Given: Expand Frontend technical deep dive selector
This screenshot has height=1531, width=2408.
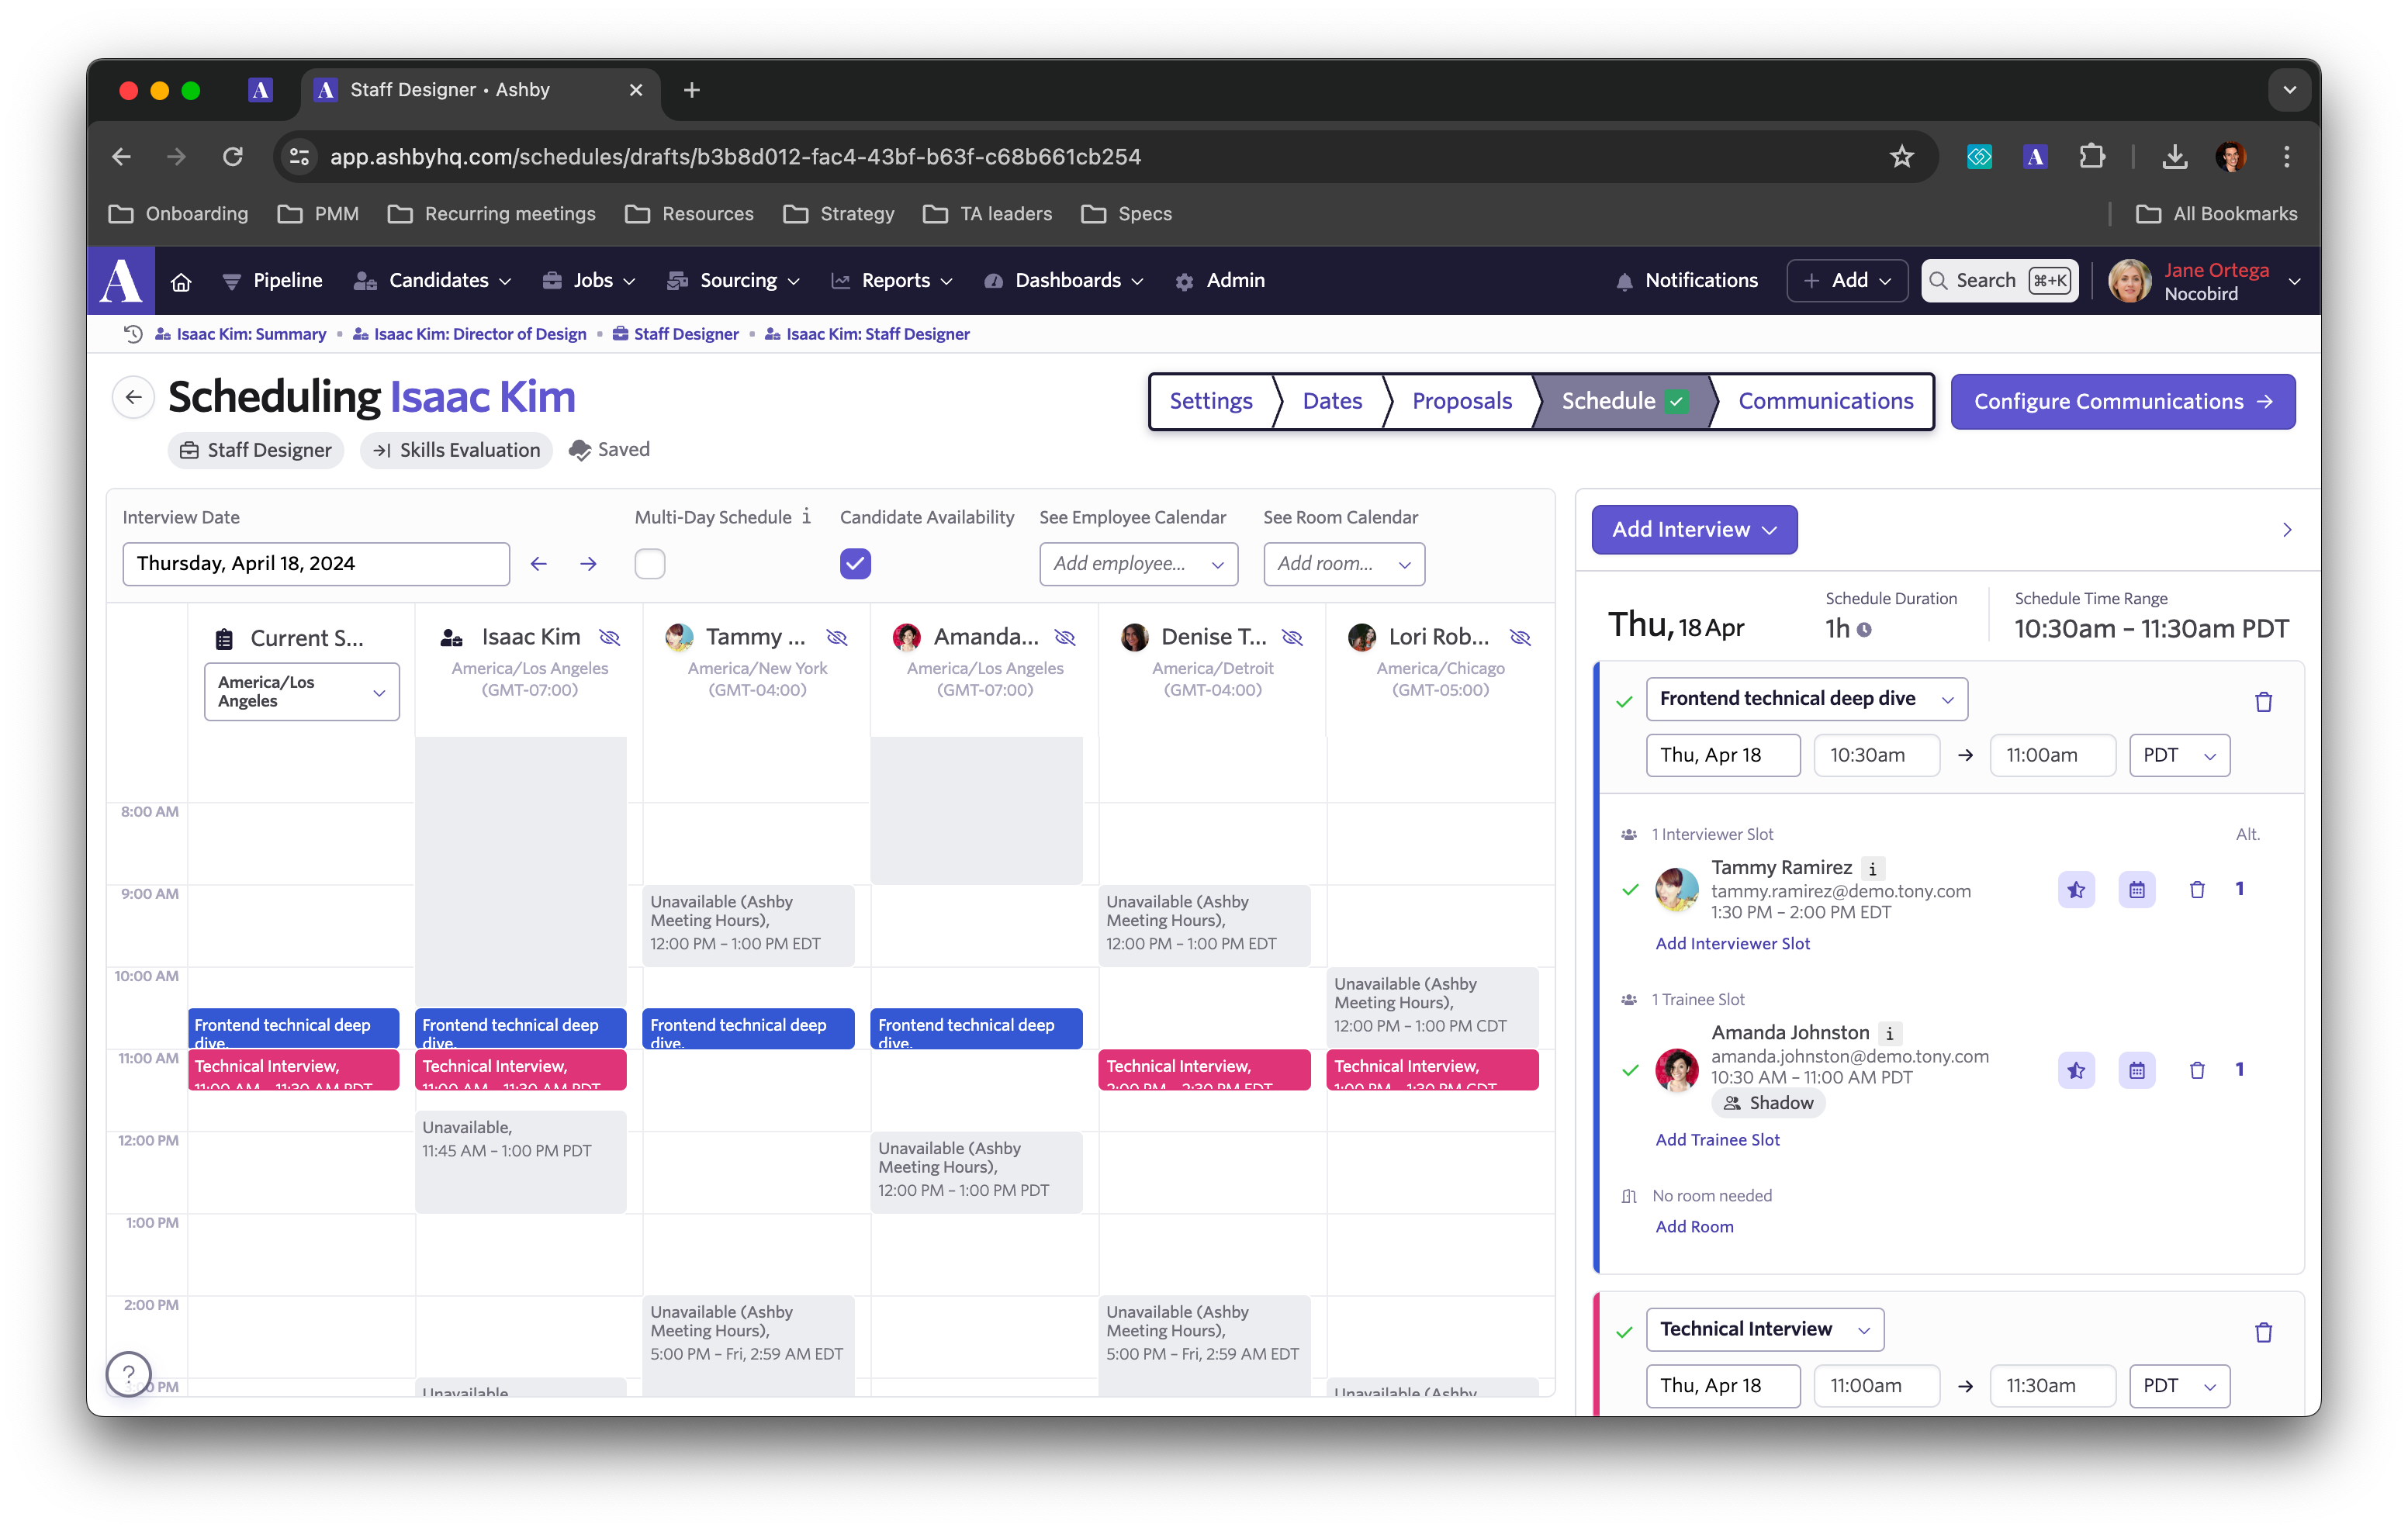Looking at the screenshot, I should 1806,699.
